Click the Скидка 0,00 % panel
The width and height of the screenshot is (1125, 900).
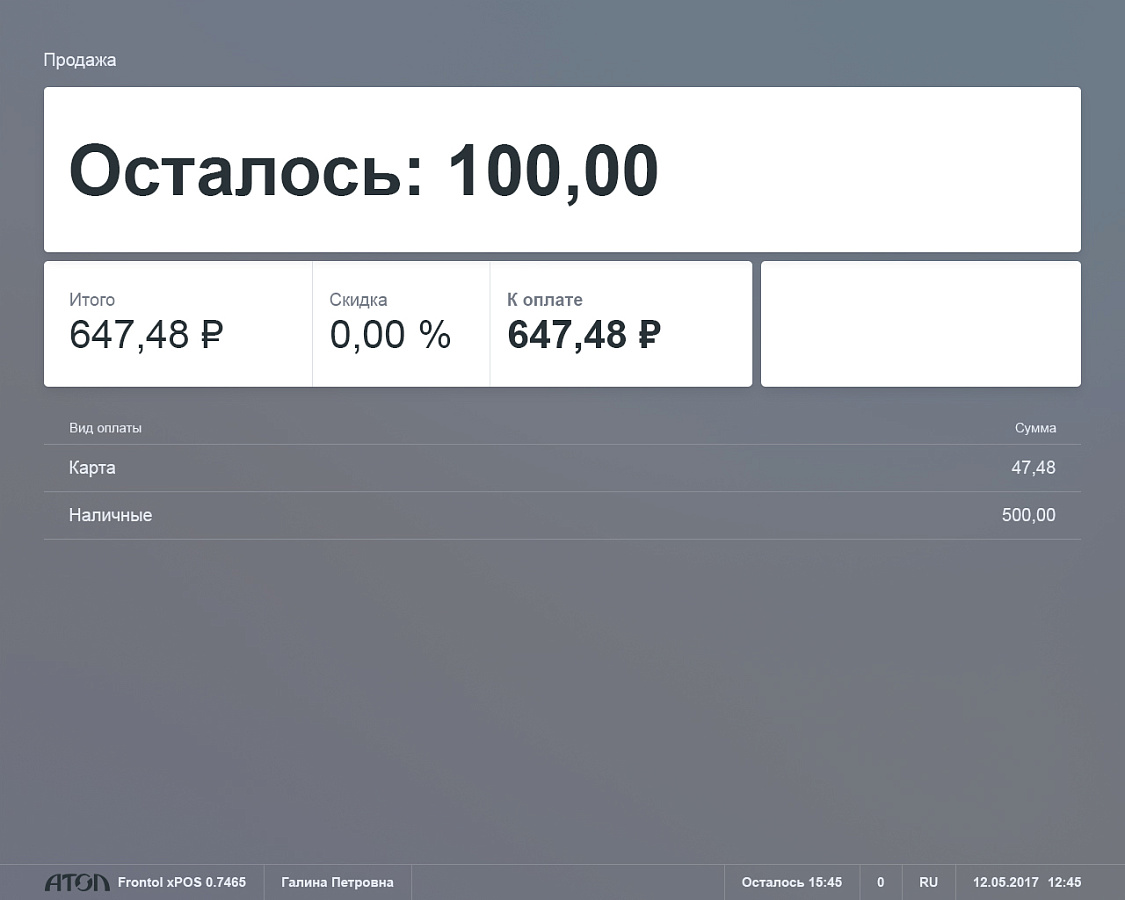[x=400, y=324]
